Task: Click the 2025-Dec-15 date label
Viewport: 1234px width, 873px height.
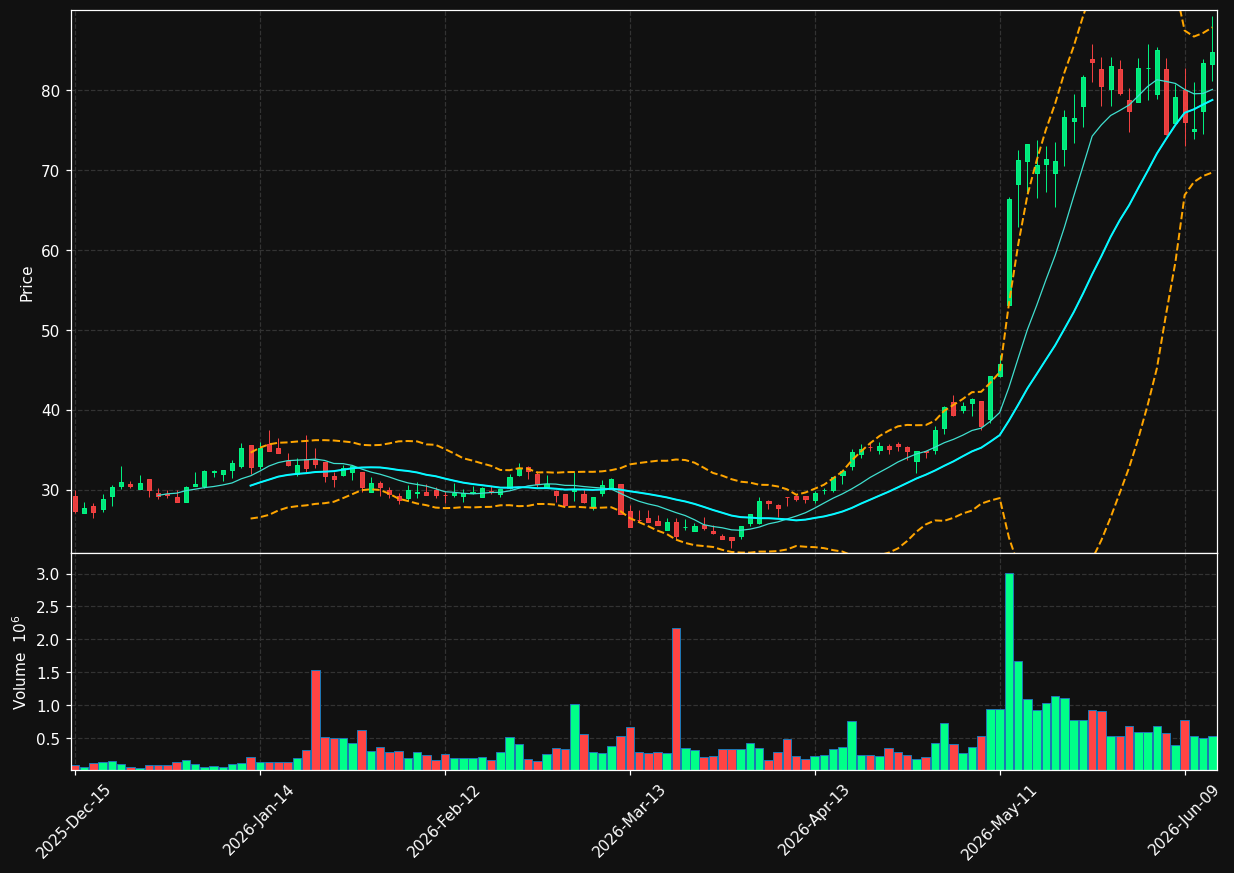Action: (73, 821)
